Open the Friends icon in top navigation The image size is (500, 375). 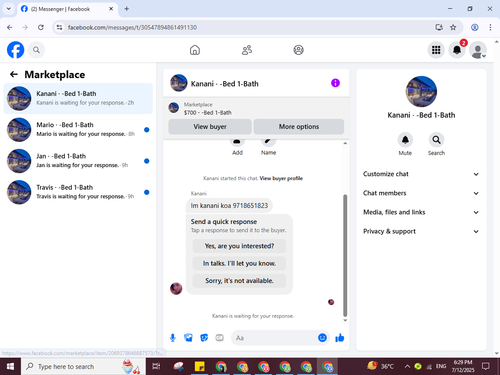coord(247,50)
